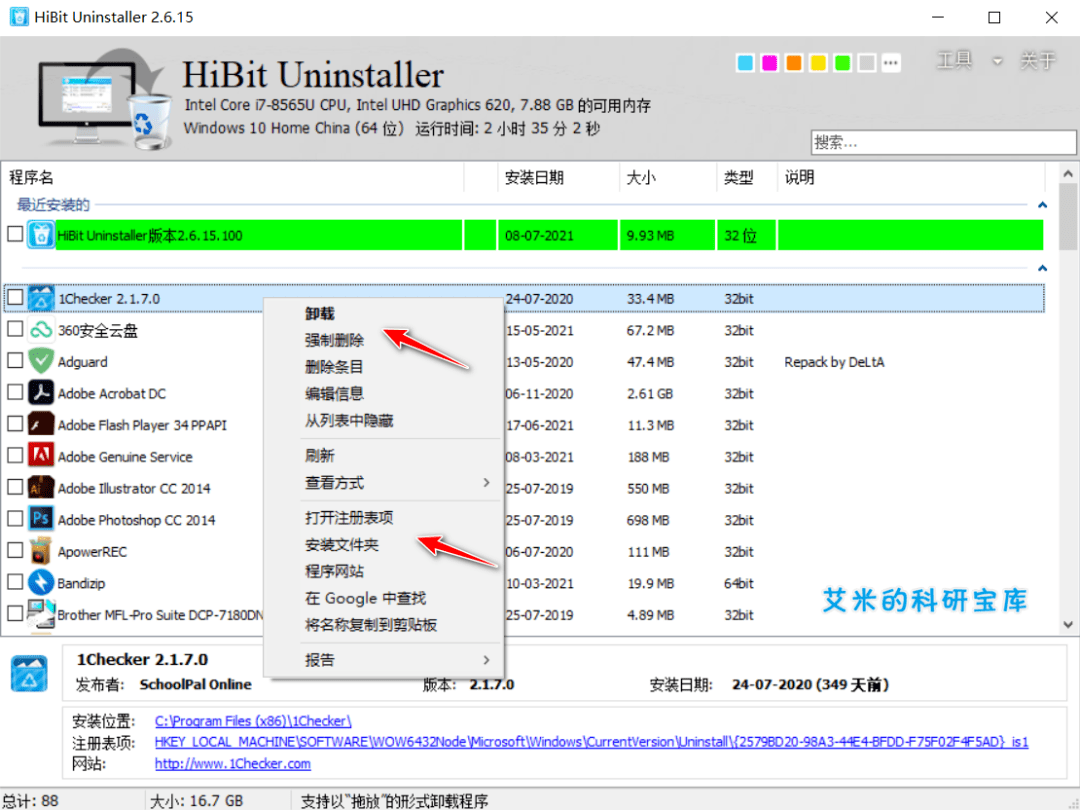Collapse the 最近安装的 group

click(1043, 205)
